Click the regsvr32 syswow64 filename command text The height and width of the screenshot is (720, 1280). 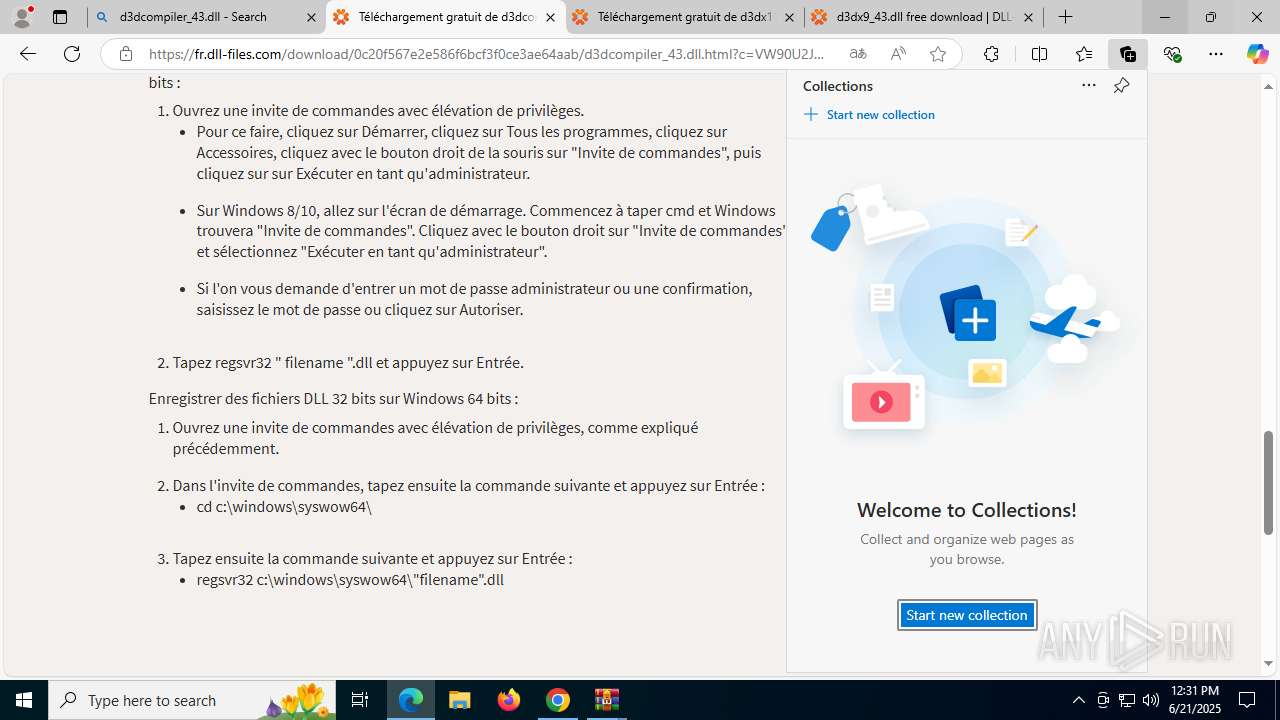(x=350, y=580)
